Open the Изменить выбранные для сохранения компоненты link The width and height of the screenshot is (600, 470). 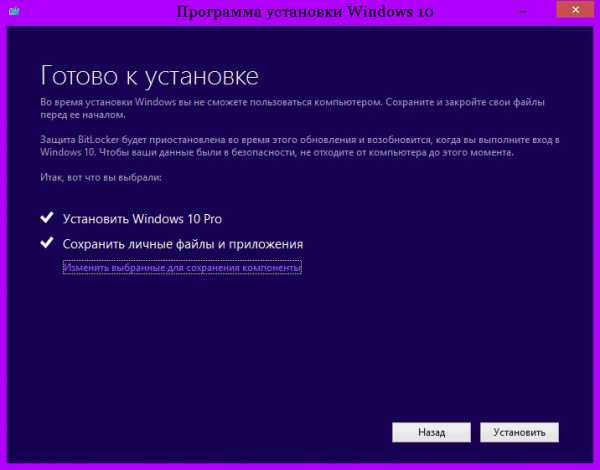tap(182, 267)
